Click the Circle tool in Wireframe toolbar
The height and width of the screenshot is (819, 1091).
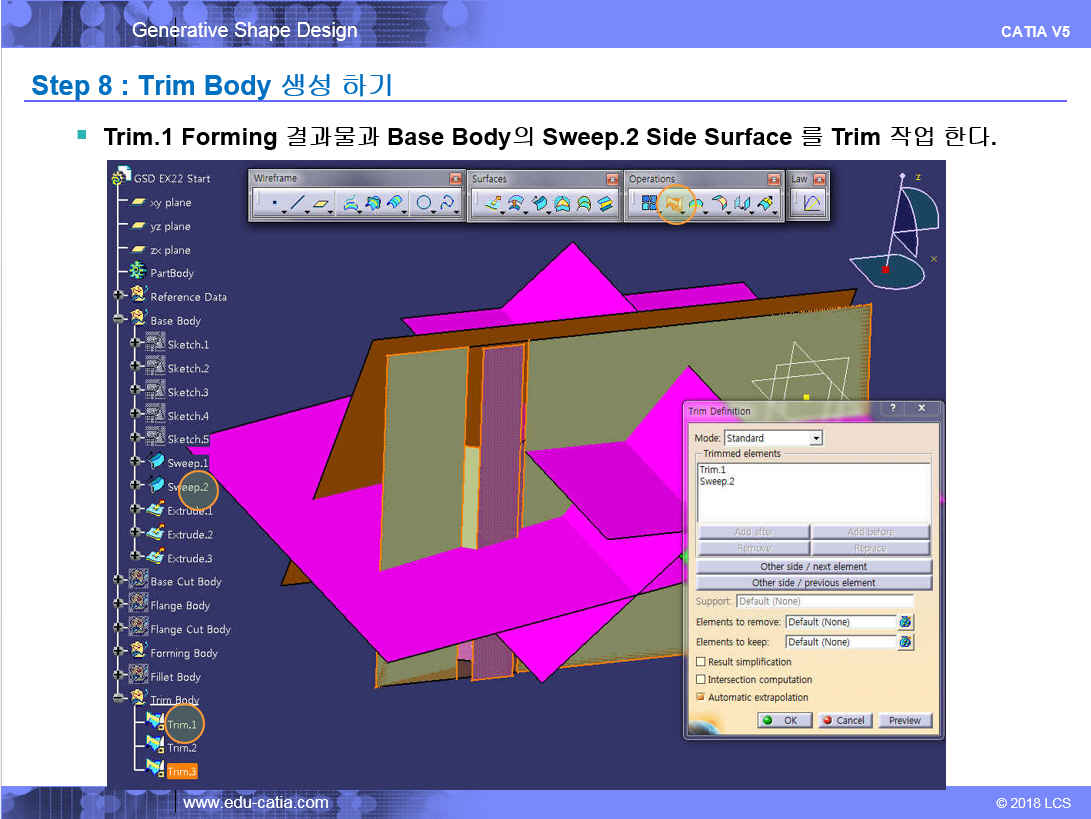point(424,204)
